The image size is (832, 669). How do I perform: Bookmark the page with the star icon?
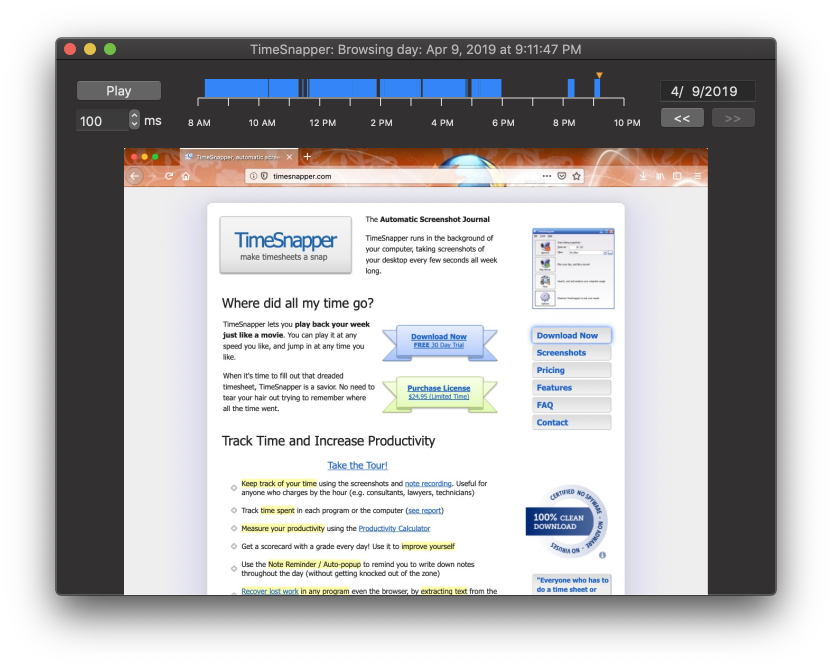577,175
